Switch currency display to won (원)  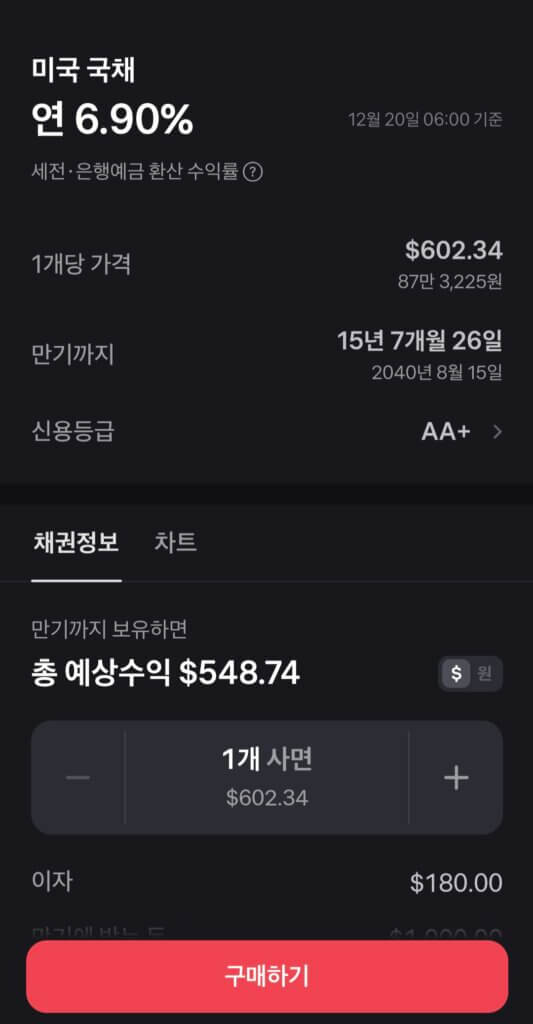[x=485, y=673]
